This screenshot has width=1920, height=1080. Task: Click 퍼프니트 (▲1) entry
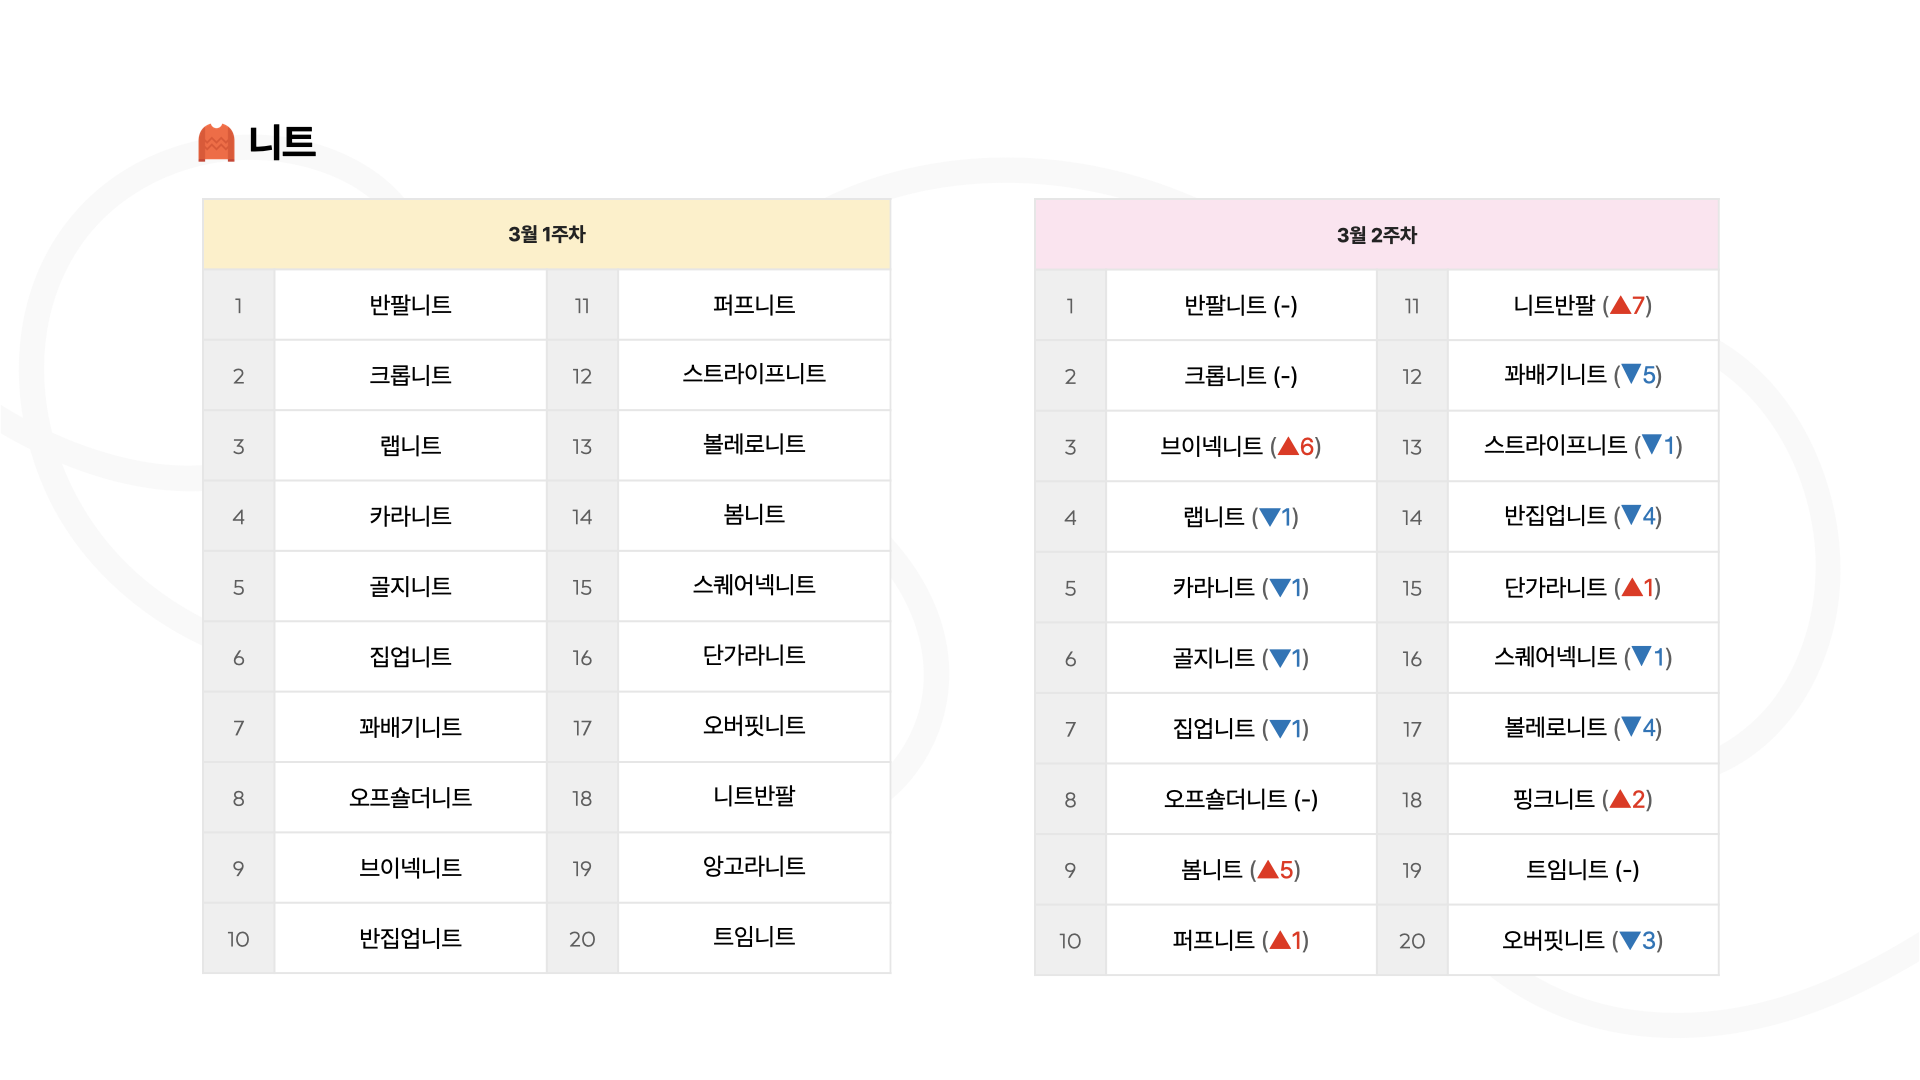click(x=1241, y=940)
